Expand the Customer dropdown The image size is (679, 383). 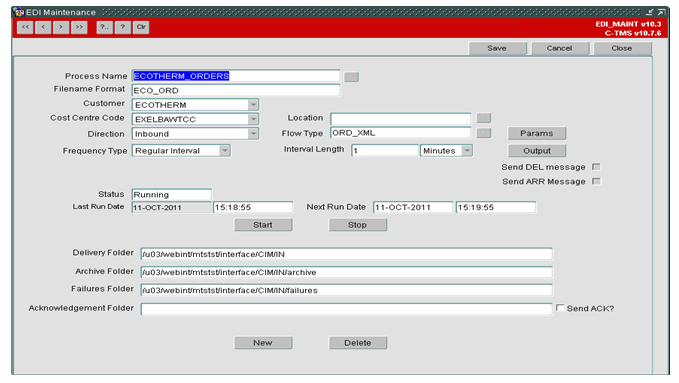(x=253, y=105)
